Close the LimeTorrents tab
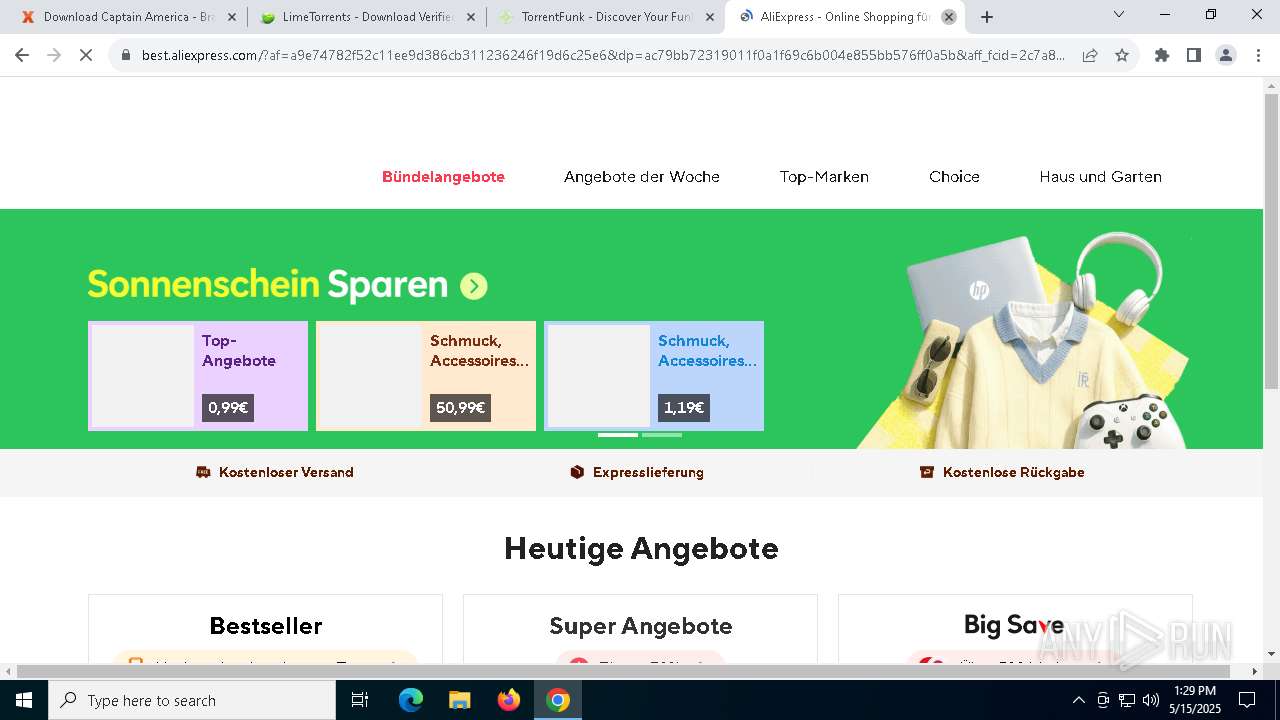 (471, 17)
